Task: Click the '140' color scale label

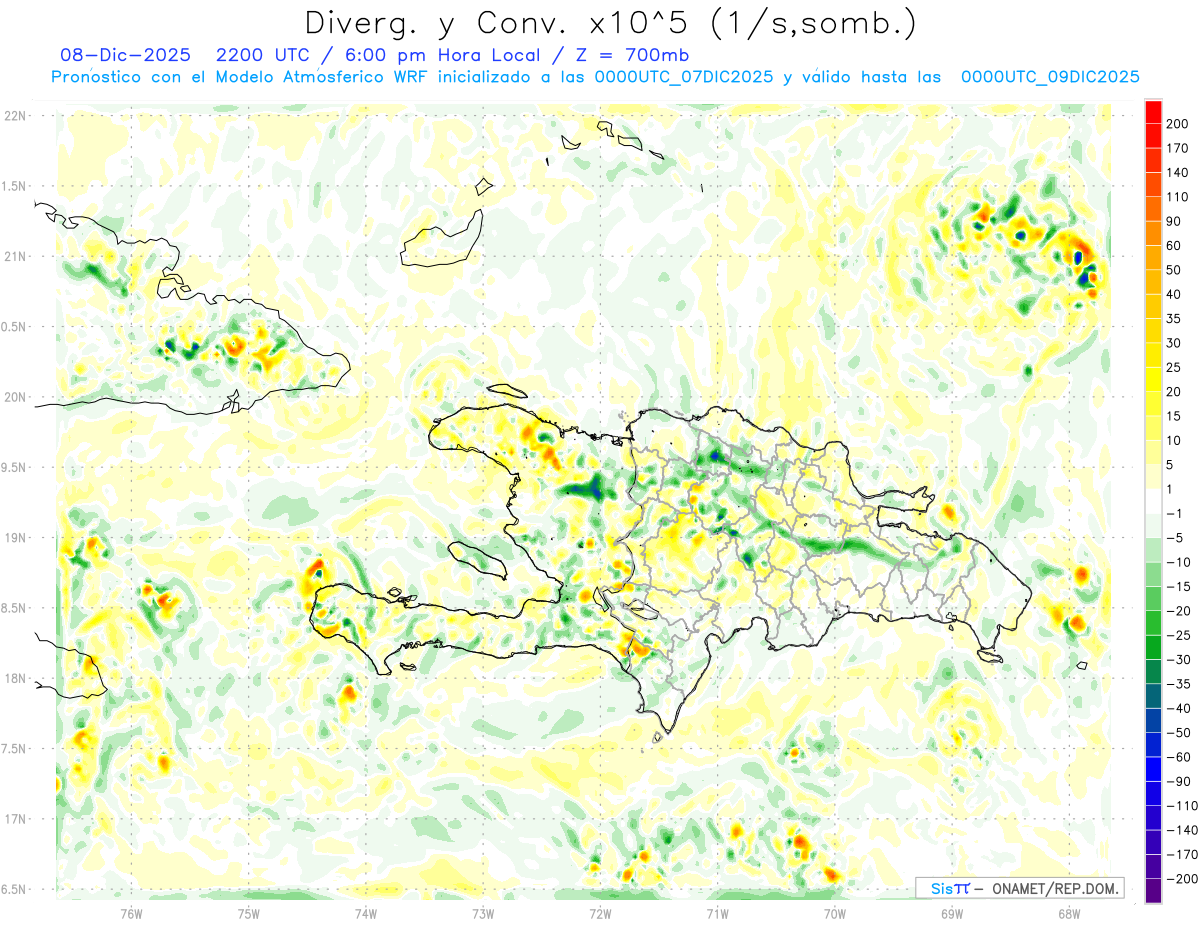Action: [x=1177, y=173]
